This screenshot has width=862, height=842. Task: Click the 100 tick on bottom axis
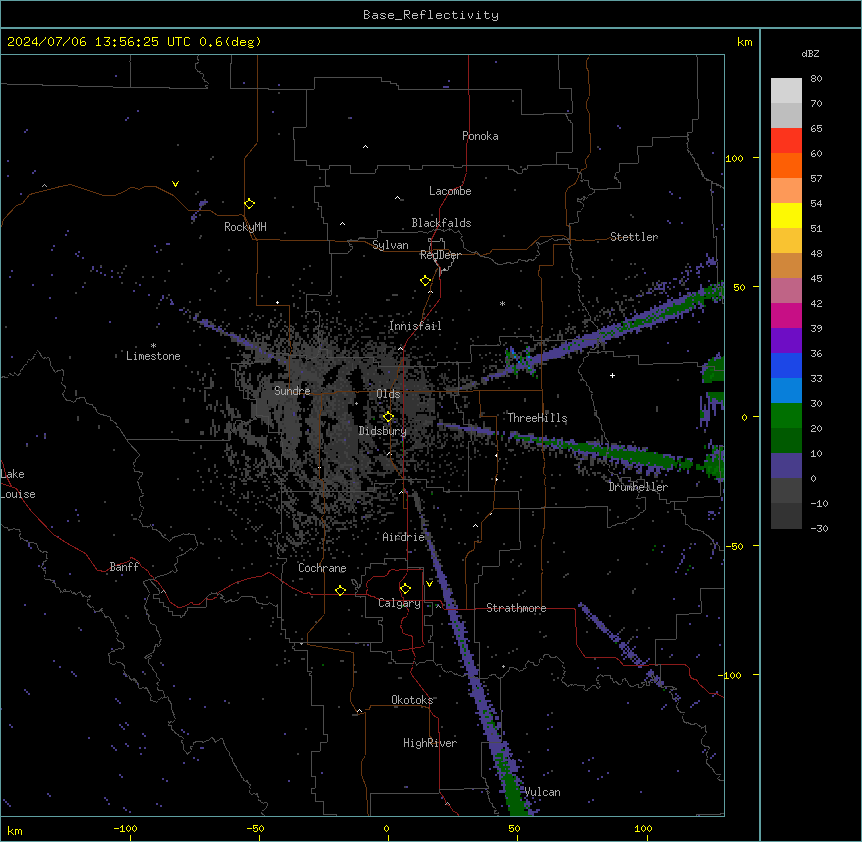pyautogui.click(x=643, y=828)
